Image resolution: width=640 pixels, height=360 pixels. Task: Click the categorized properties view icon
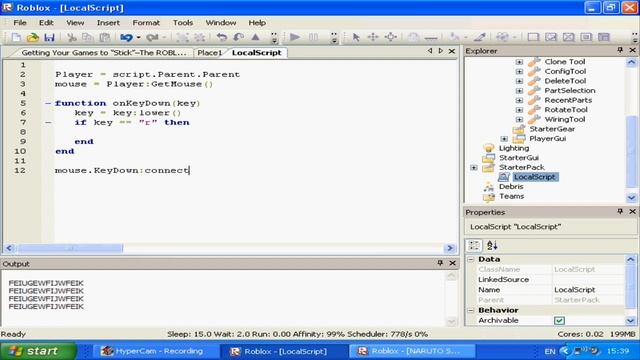click(474, 245)
